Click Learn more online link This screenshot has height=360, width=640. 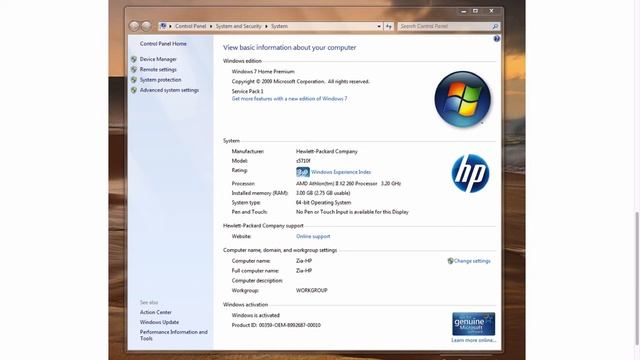(x=473, y=340)
